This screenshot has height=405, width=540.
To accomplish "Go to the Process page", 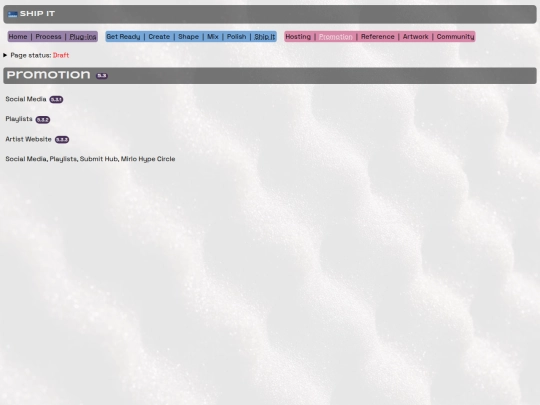I will click(48, 37).
